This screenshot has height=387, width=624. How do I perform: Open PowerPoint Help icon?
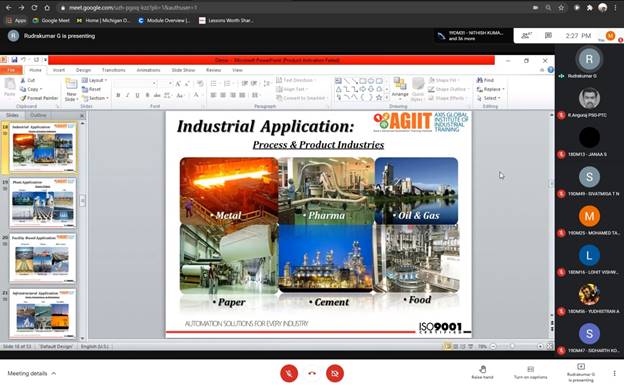coord(550,70)
